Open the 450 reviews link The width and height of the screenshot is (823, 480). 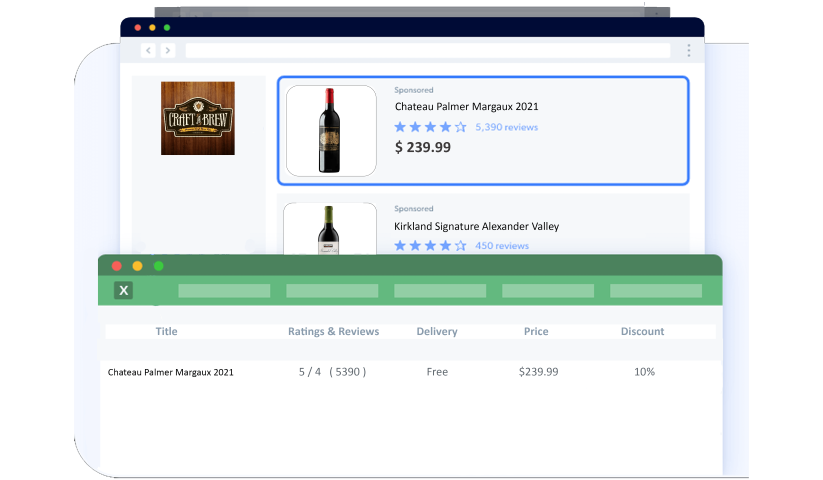[502, 246]
